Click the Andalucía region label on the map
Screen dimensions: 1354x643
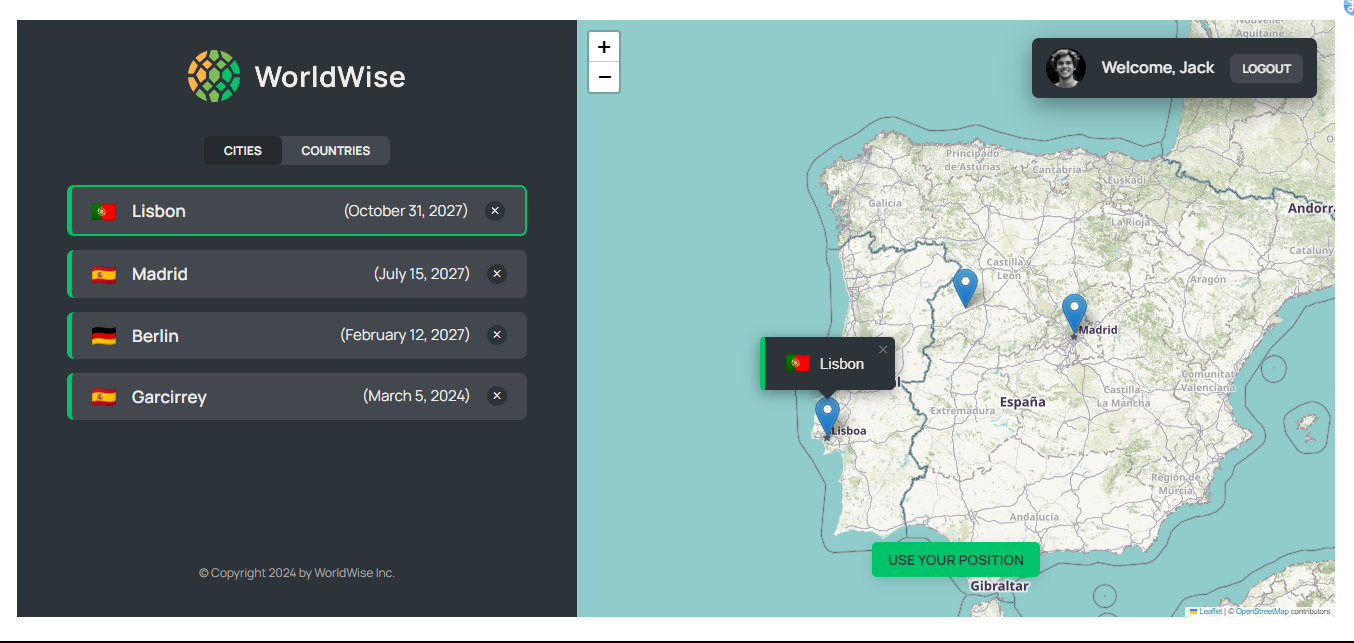pos(1034,517)
